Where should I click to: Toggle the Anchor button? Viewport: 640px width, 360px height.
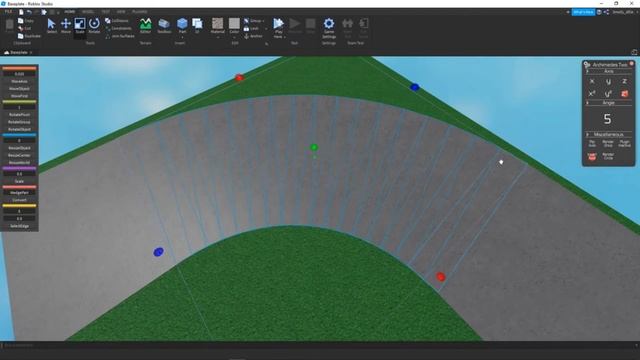253,36
